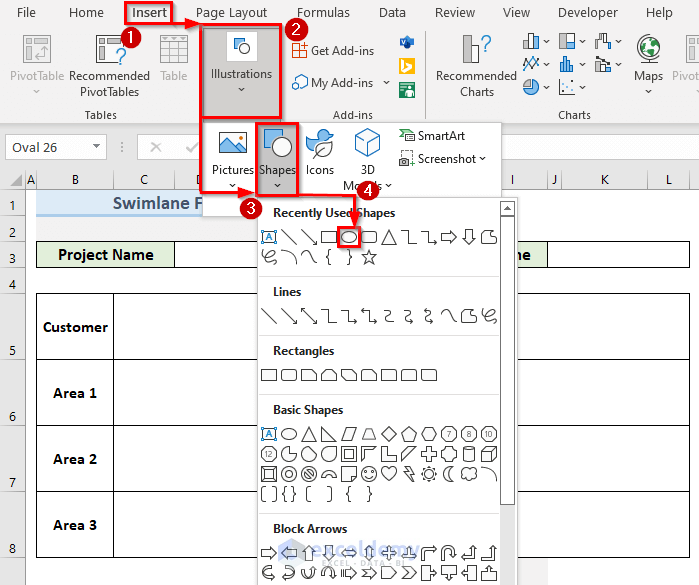The width and height of the screenshot is (699, 585).
Task: Switch to the Page Layout tab
Action: [231, 12]
